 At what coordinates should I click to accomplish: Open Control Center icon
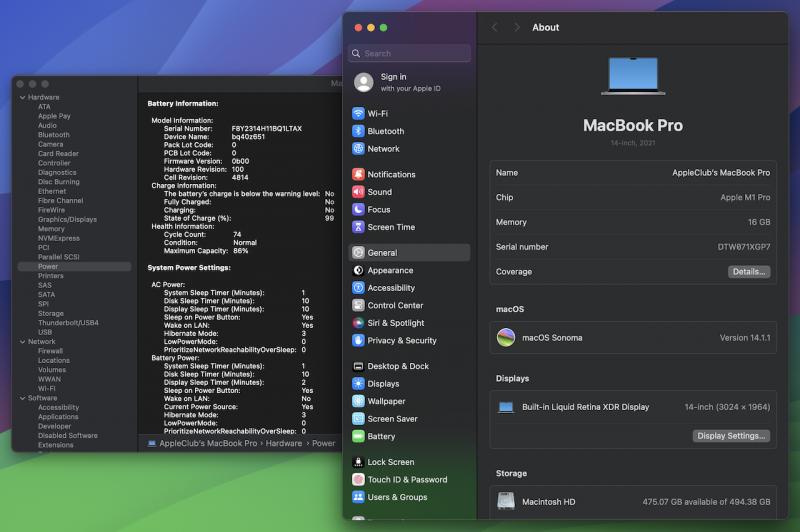(358, 305)
